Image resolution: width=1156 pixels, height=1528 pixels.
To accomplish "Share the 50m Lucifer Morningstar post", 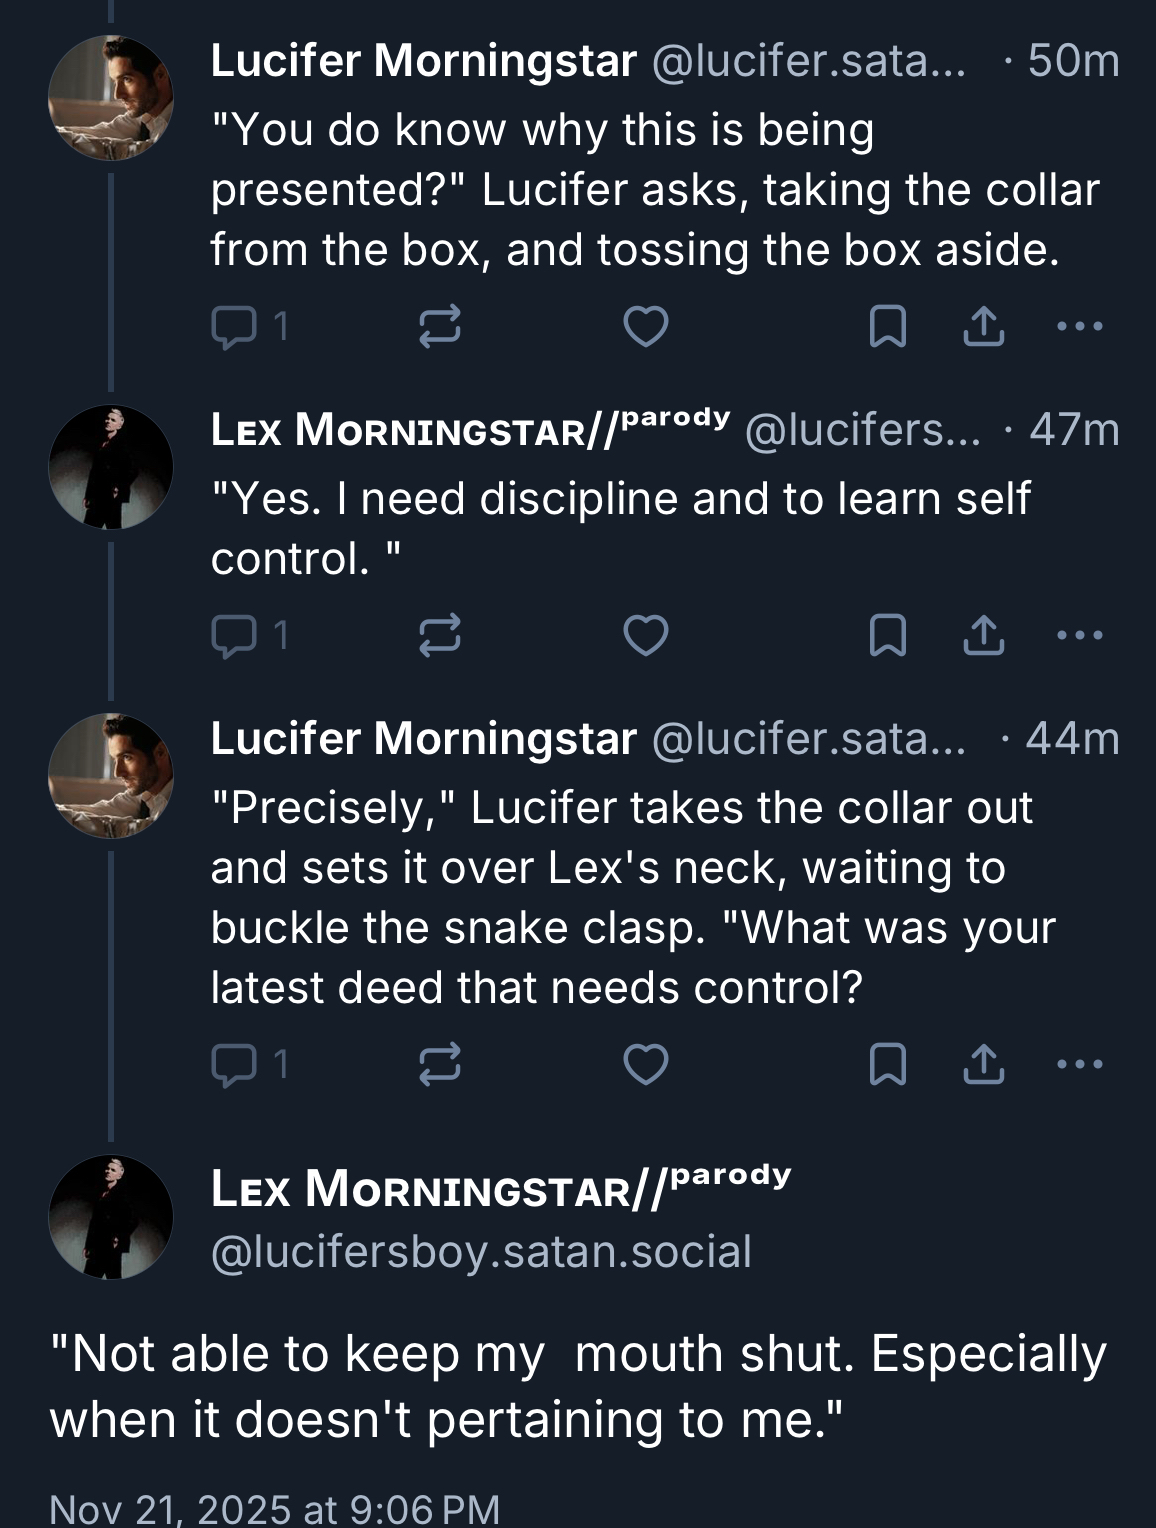I will tap(983, 327).
